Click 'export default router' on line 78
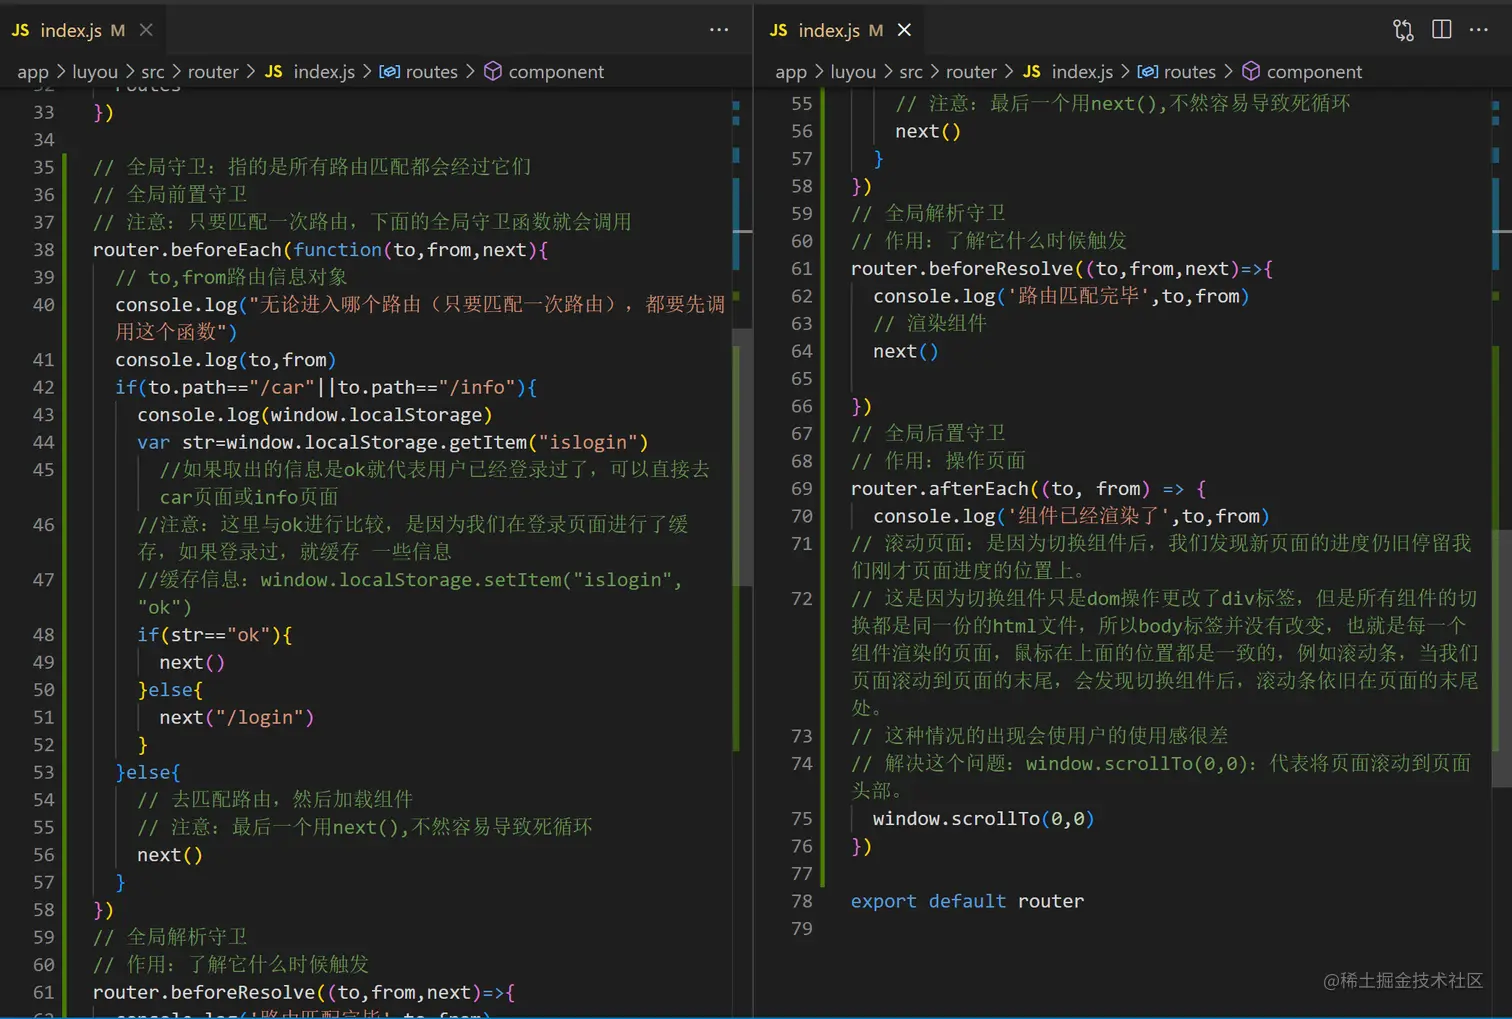 click(x=967, y=901)
